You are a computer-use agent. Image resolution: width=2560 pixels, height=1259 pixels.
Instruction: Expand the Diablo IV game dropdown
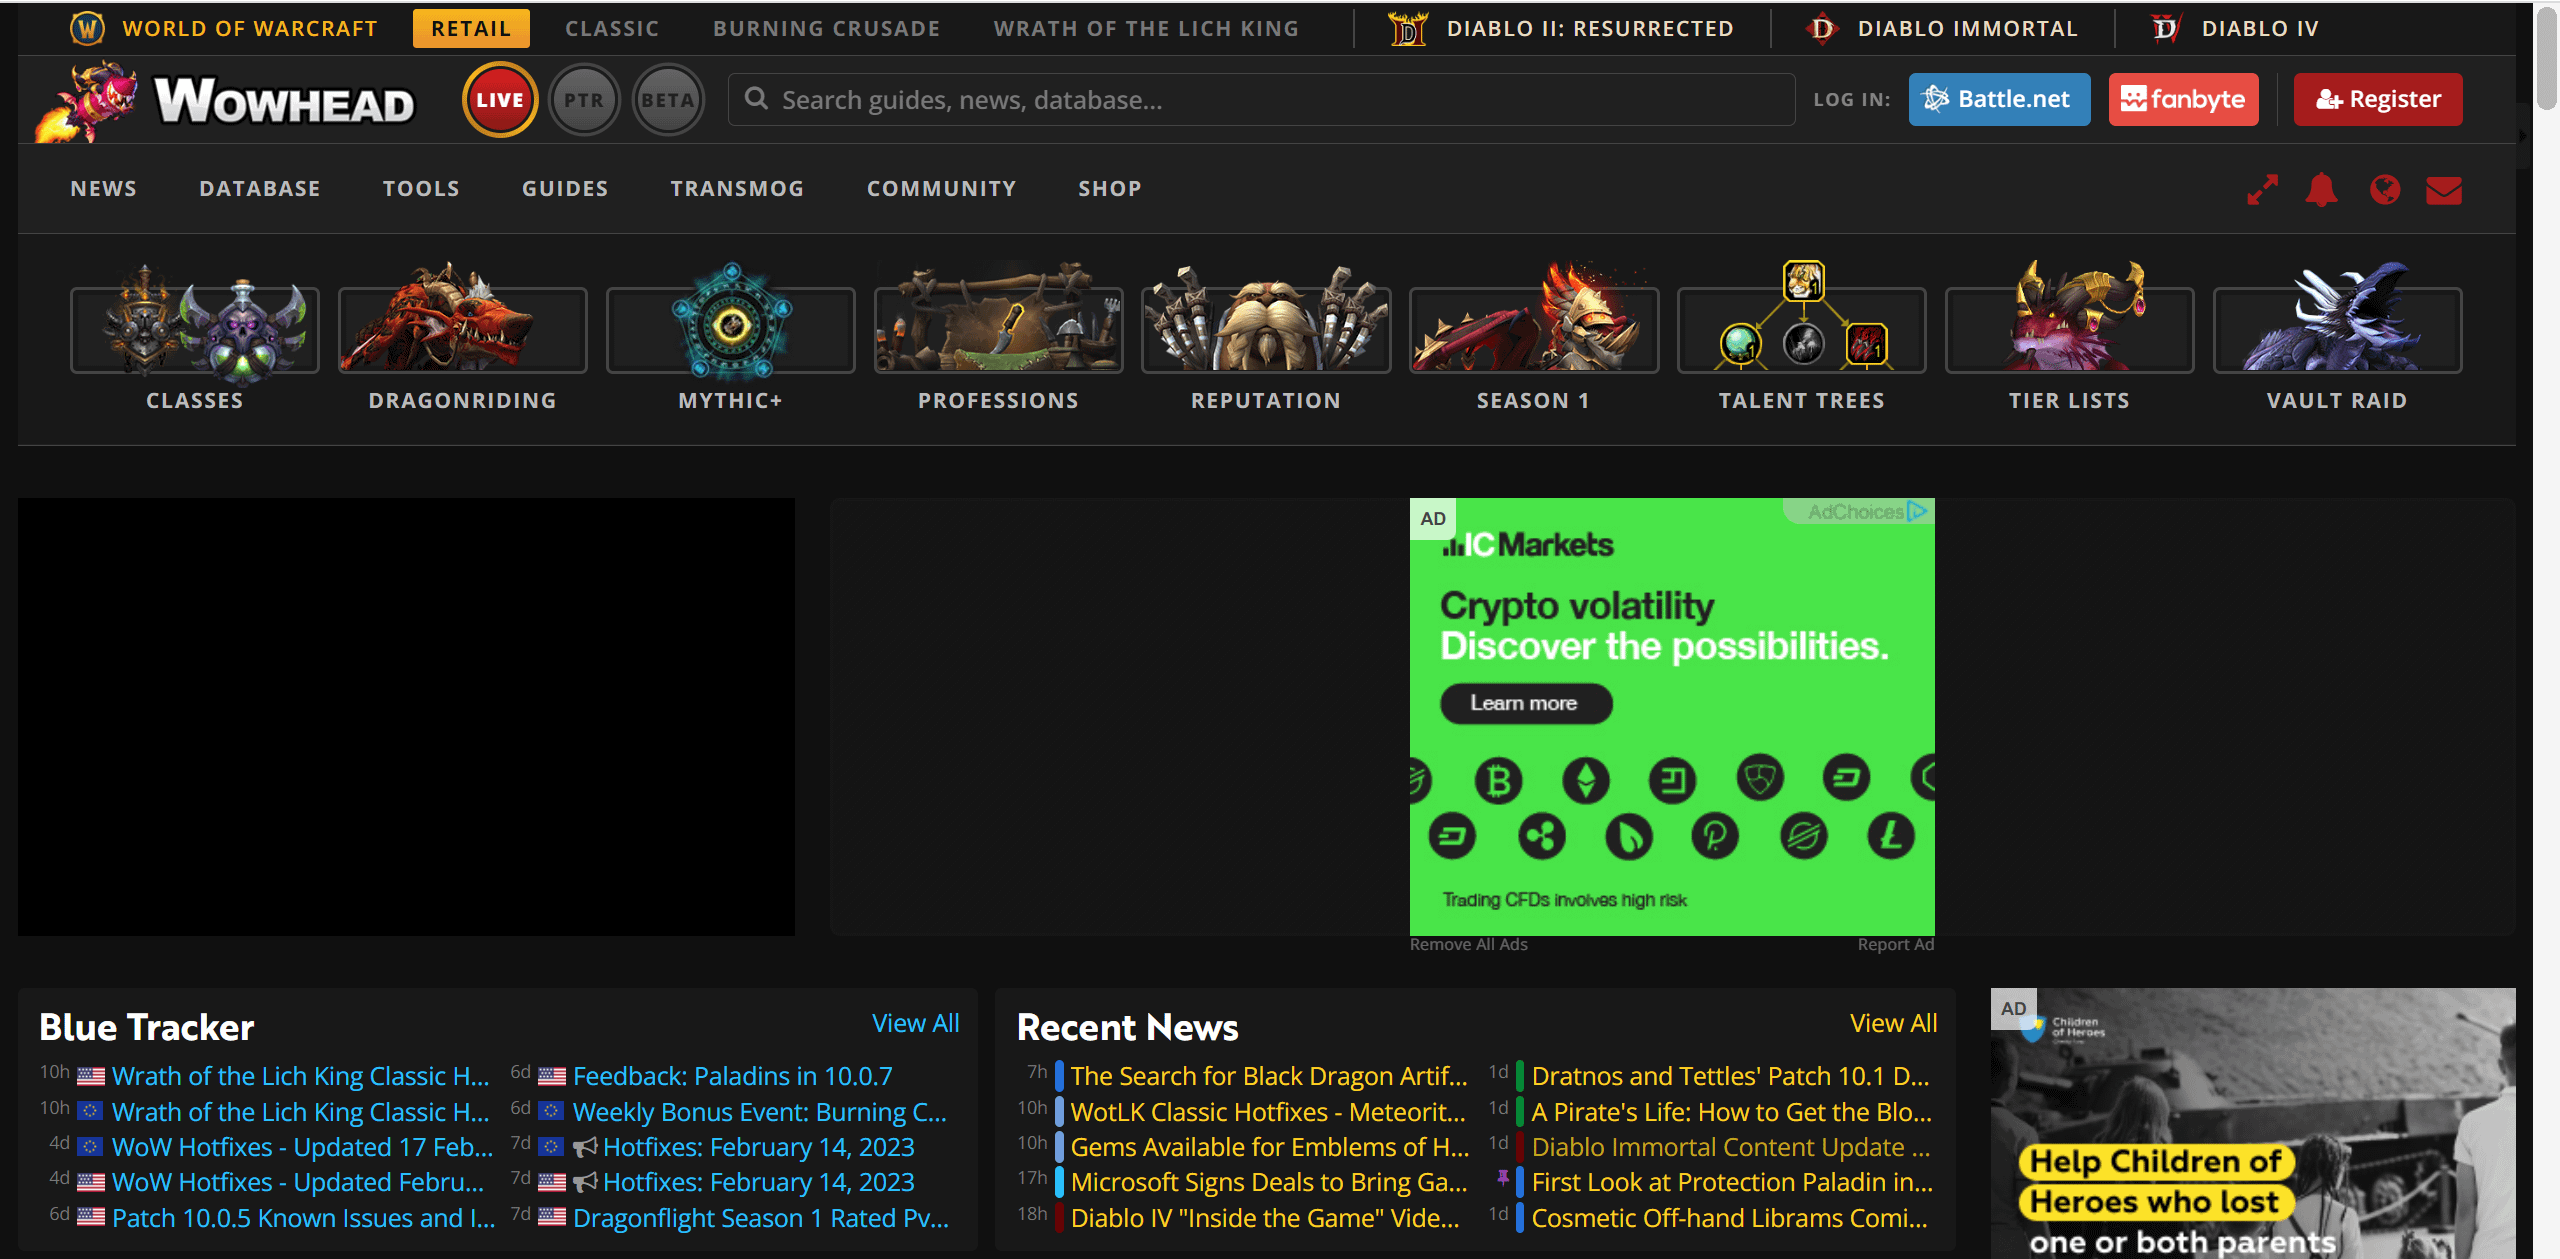[2260, 28]
